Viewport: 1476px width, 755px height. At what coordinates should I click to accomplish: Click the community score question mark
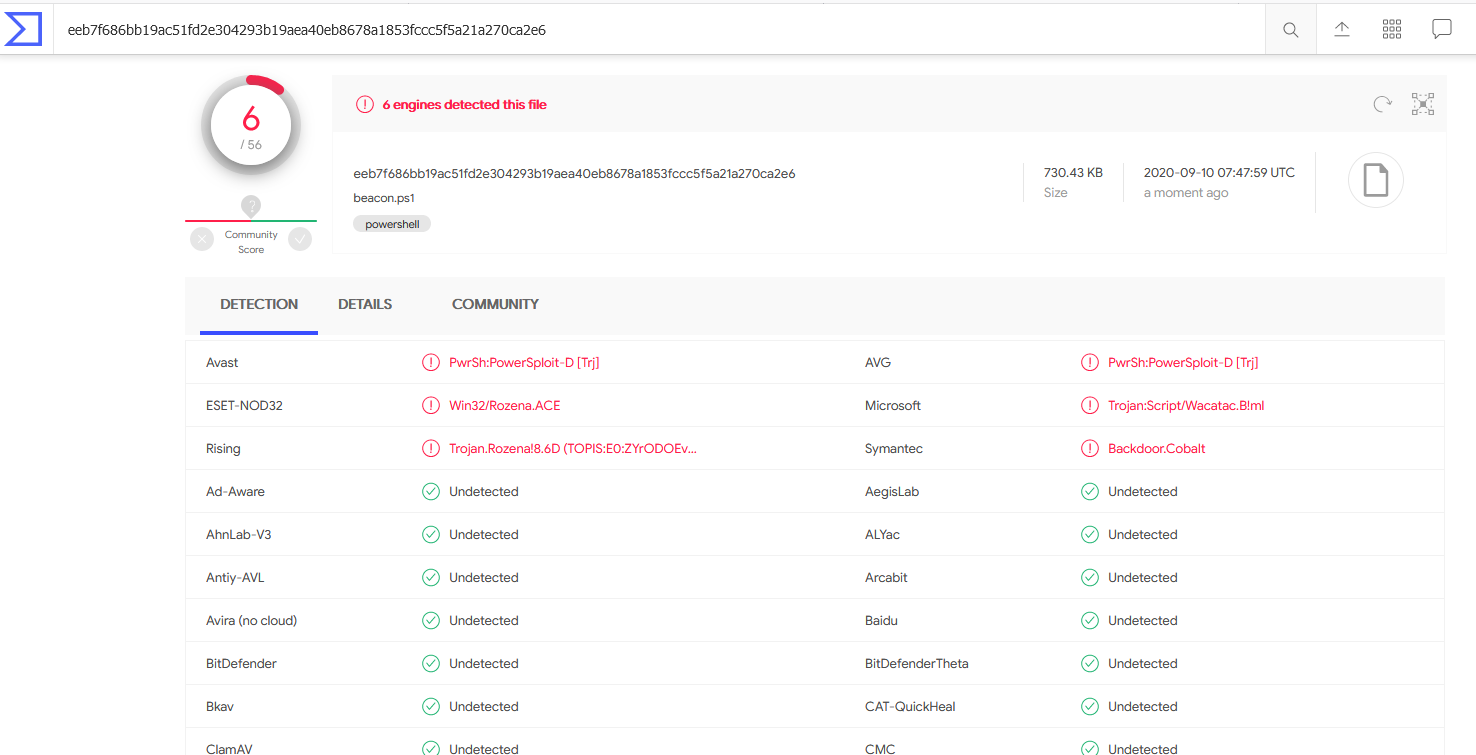pyautogui.click(x=251, y=206)
